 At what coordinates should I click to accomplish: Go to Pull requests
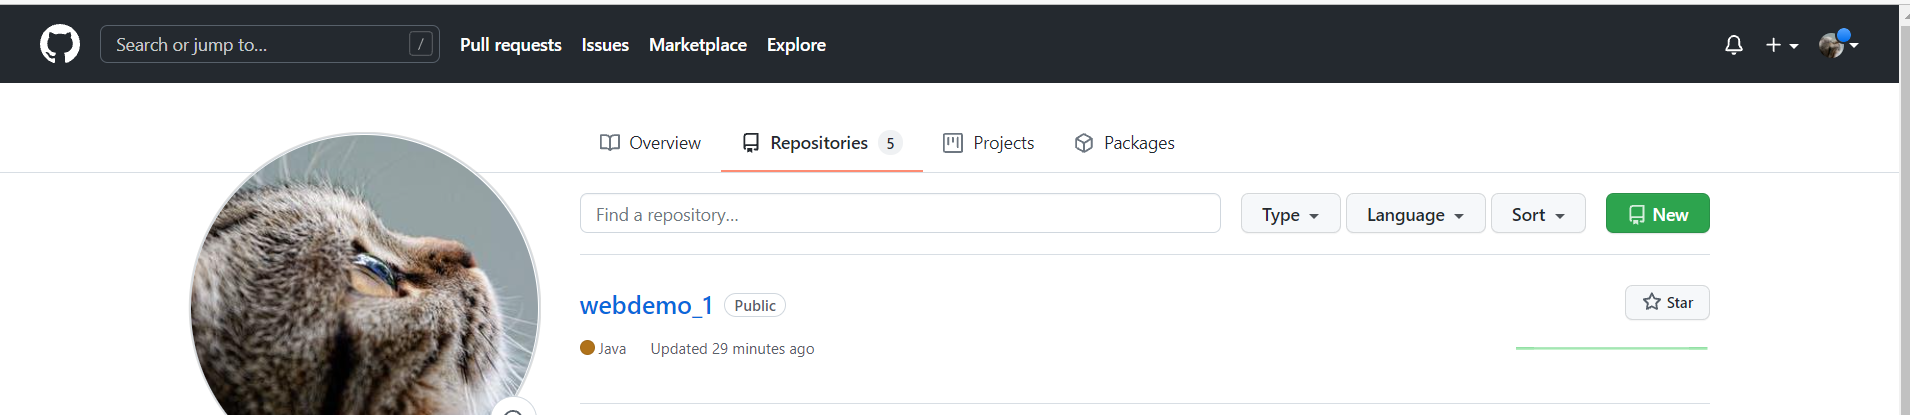point(511,45)
